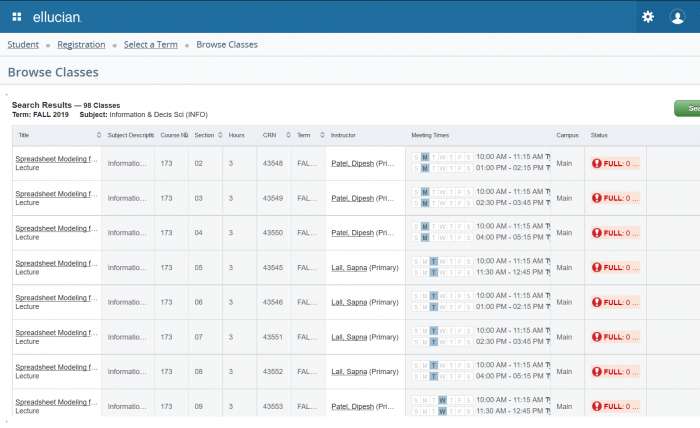The height and width of the screenshot is (428, 700).
Task: Click the highlighted Monday box for section 02
Action: click(x=425, y=157)
